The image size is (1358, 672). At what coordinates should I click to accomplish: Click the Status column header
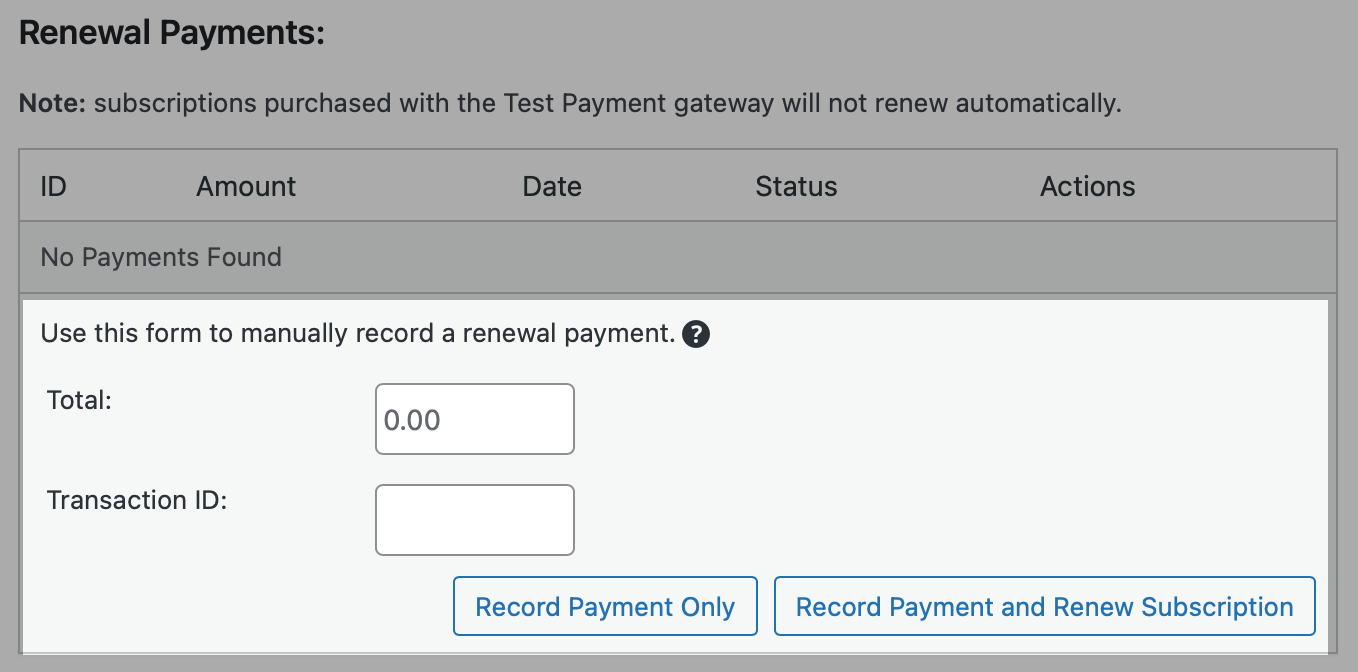point(796,186)
